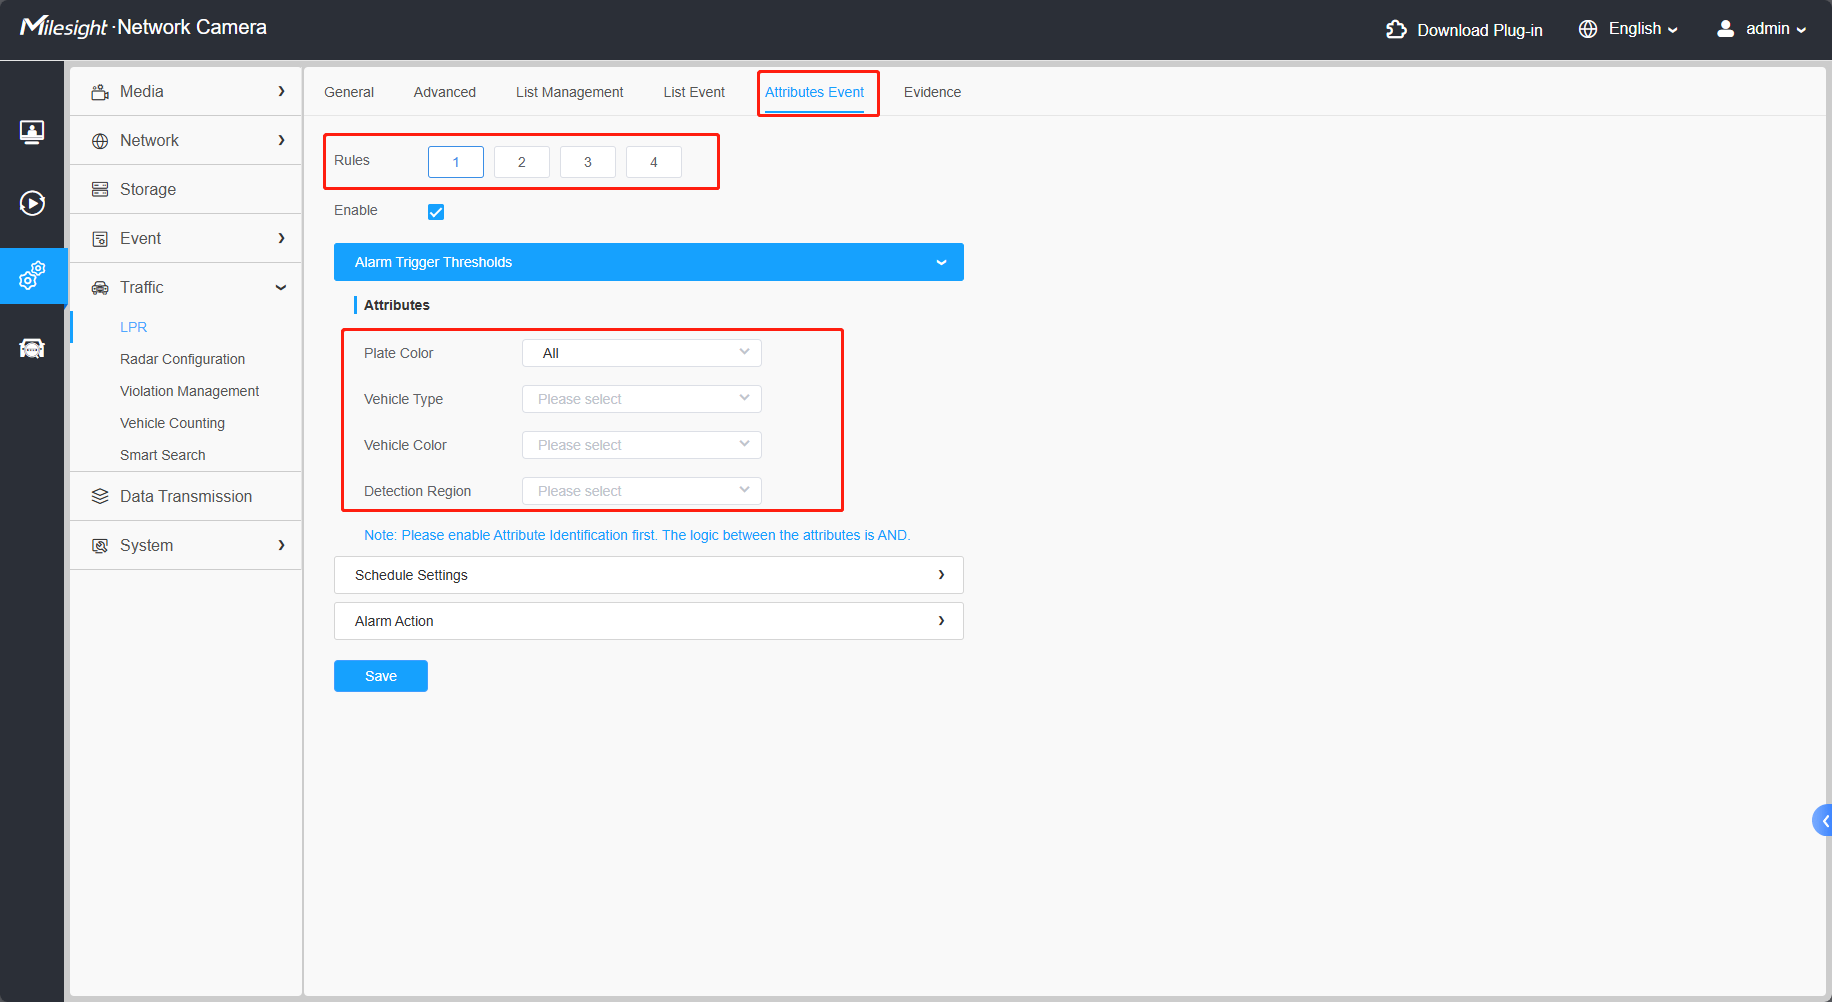Expand the Schedule Settings section

649,575
